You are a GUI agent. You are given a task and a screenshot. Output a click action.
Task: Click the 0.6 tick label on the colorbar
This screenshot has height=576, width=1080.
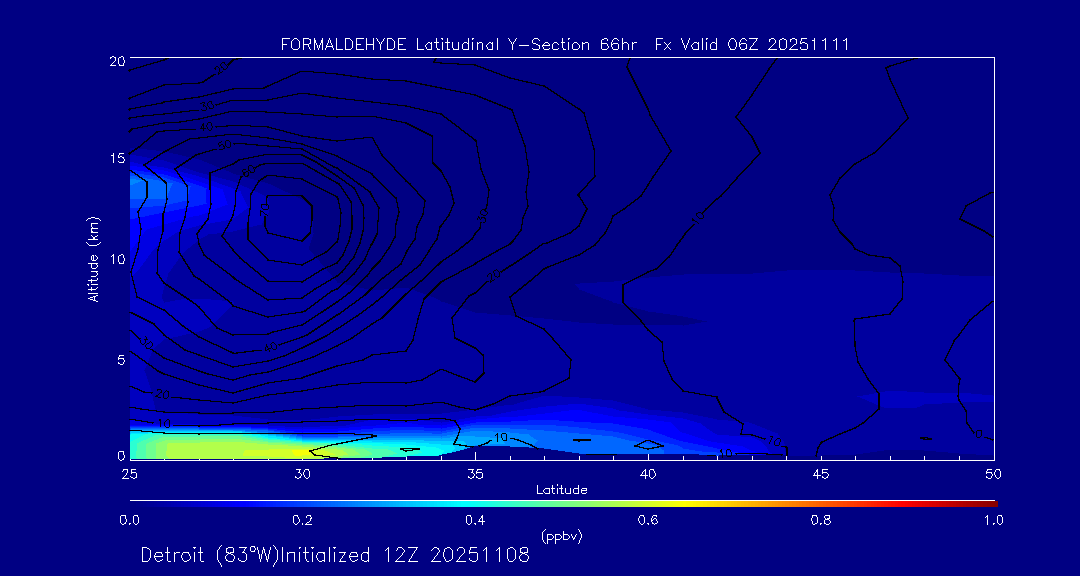pyautogui.click(x=648, y=520)
